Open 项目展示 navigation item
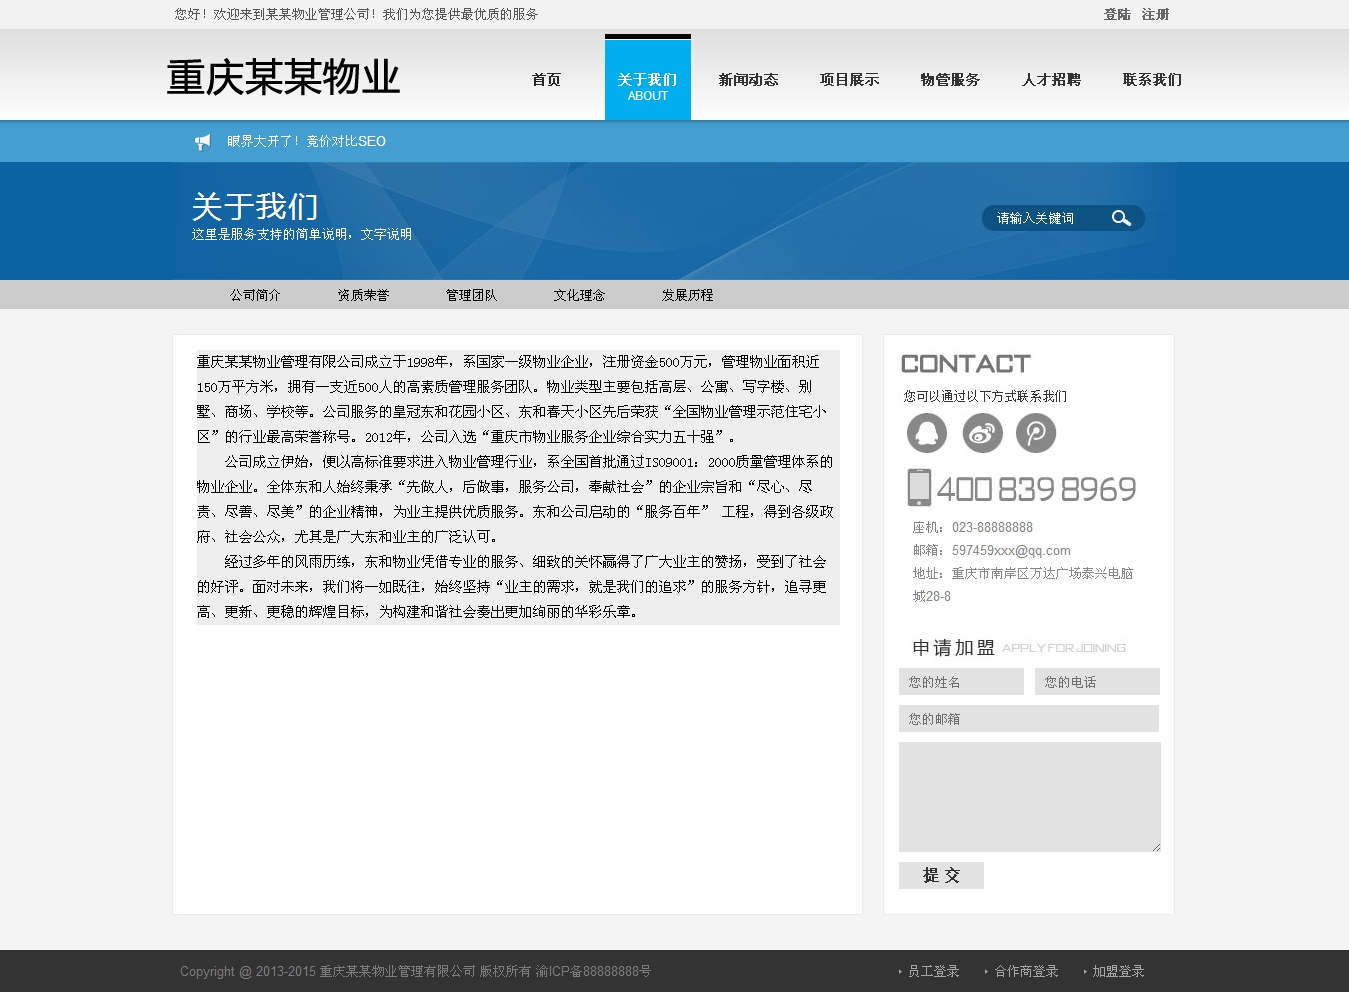This screenshot has width=1349, height=992. pos(849,80)
